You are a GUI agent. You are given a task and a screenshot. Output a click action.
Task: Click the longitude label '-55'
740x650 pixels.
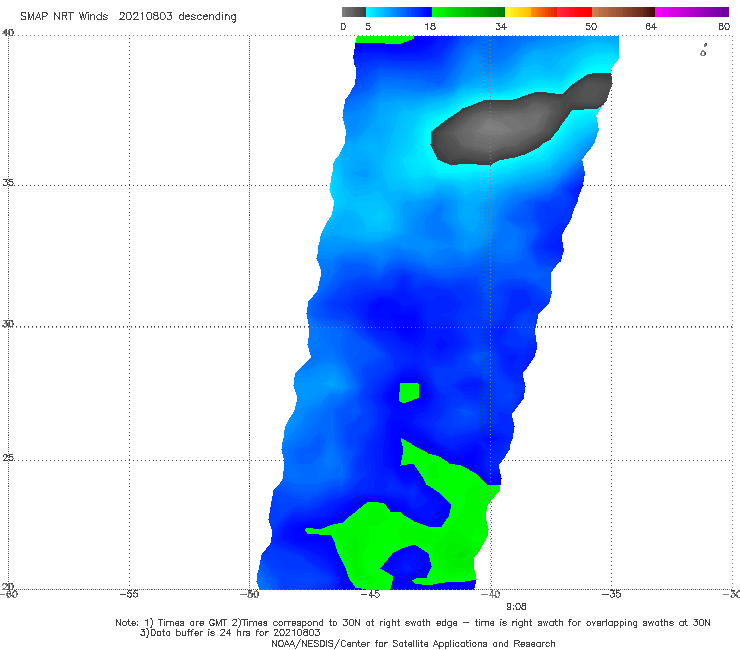[129, 594]
